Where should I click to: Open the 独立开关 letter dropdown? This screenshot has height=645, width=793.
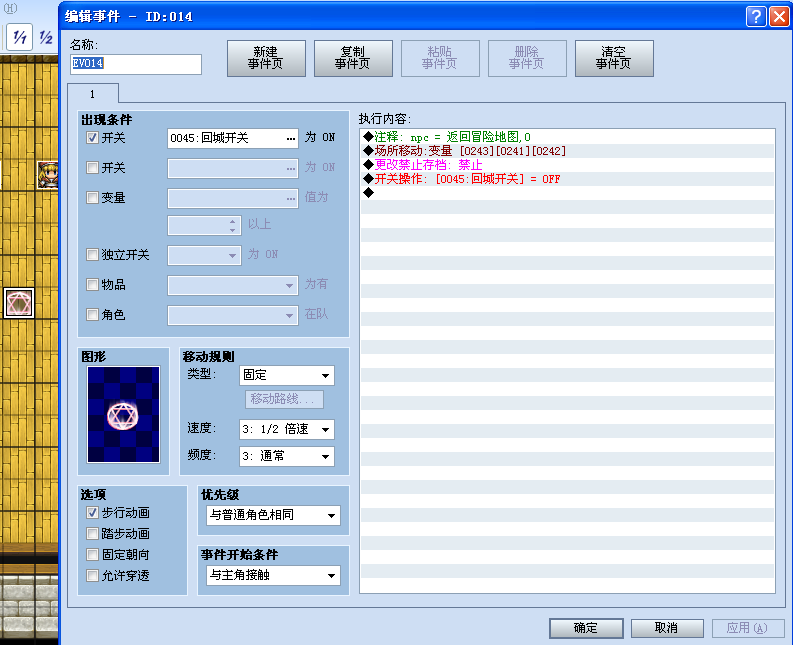coord(204,255)
